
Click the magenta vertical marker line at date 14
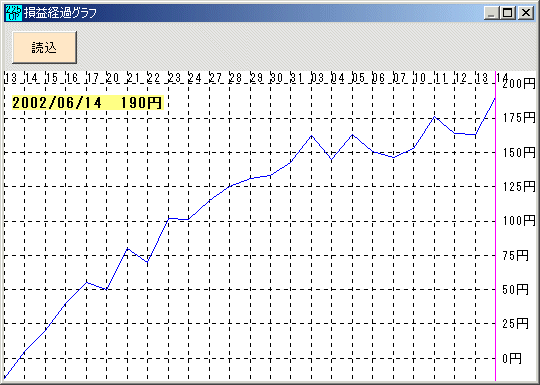495,226
